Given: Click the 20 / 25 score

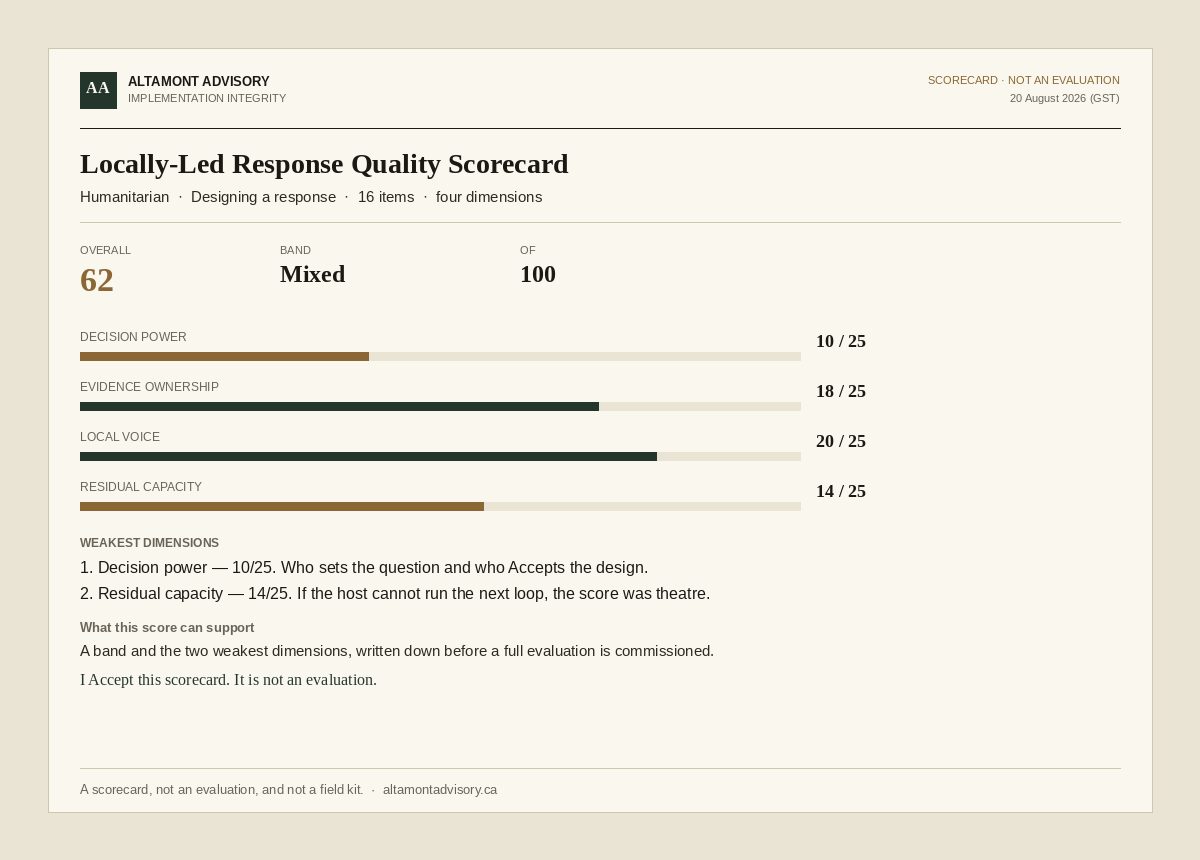Looking at the screenshot, I should point(841,441).
